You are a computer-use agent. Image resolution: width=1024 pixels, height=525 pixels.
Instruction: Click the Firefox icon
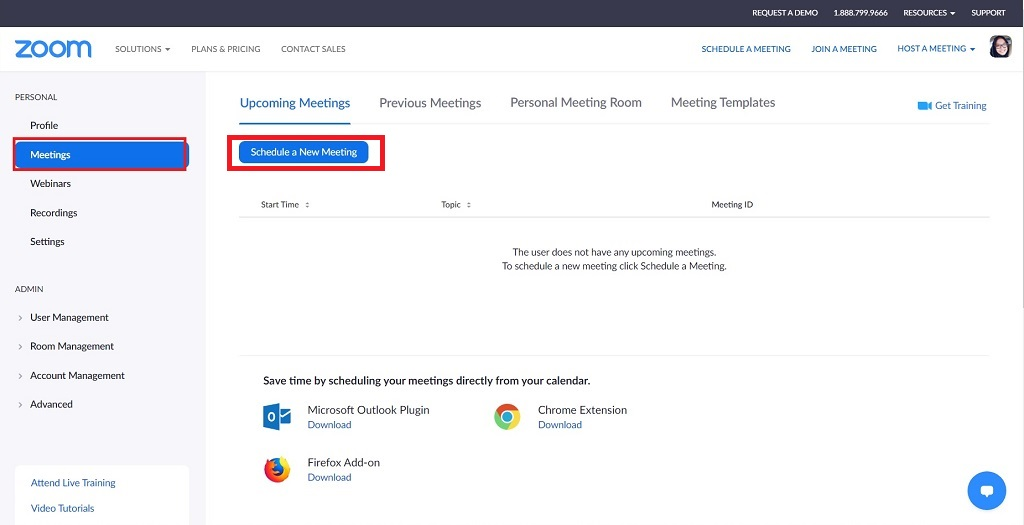(x=277, y=470)
